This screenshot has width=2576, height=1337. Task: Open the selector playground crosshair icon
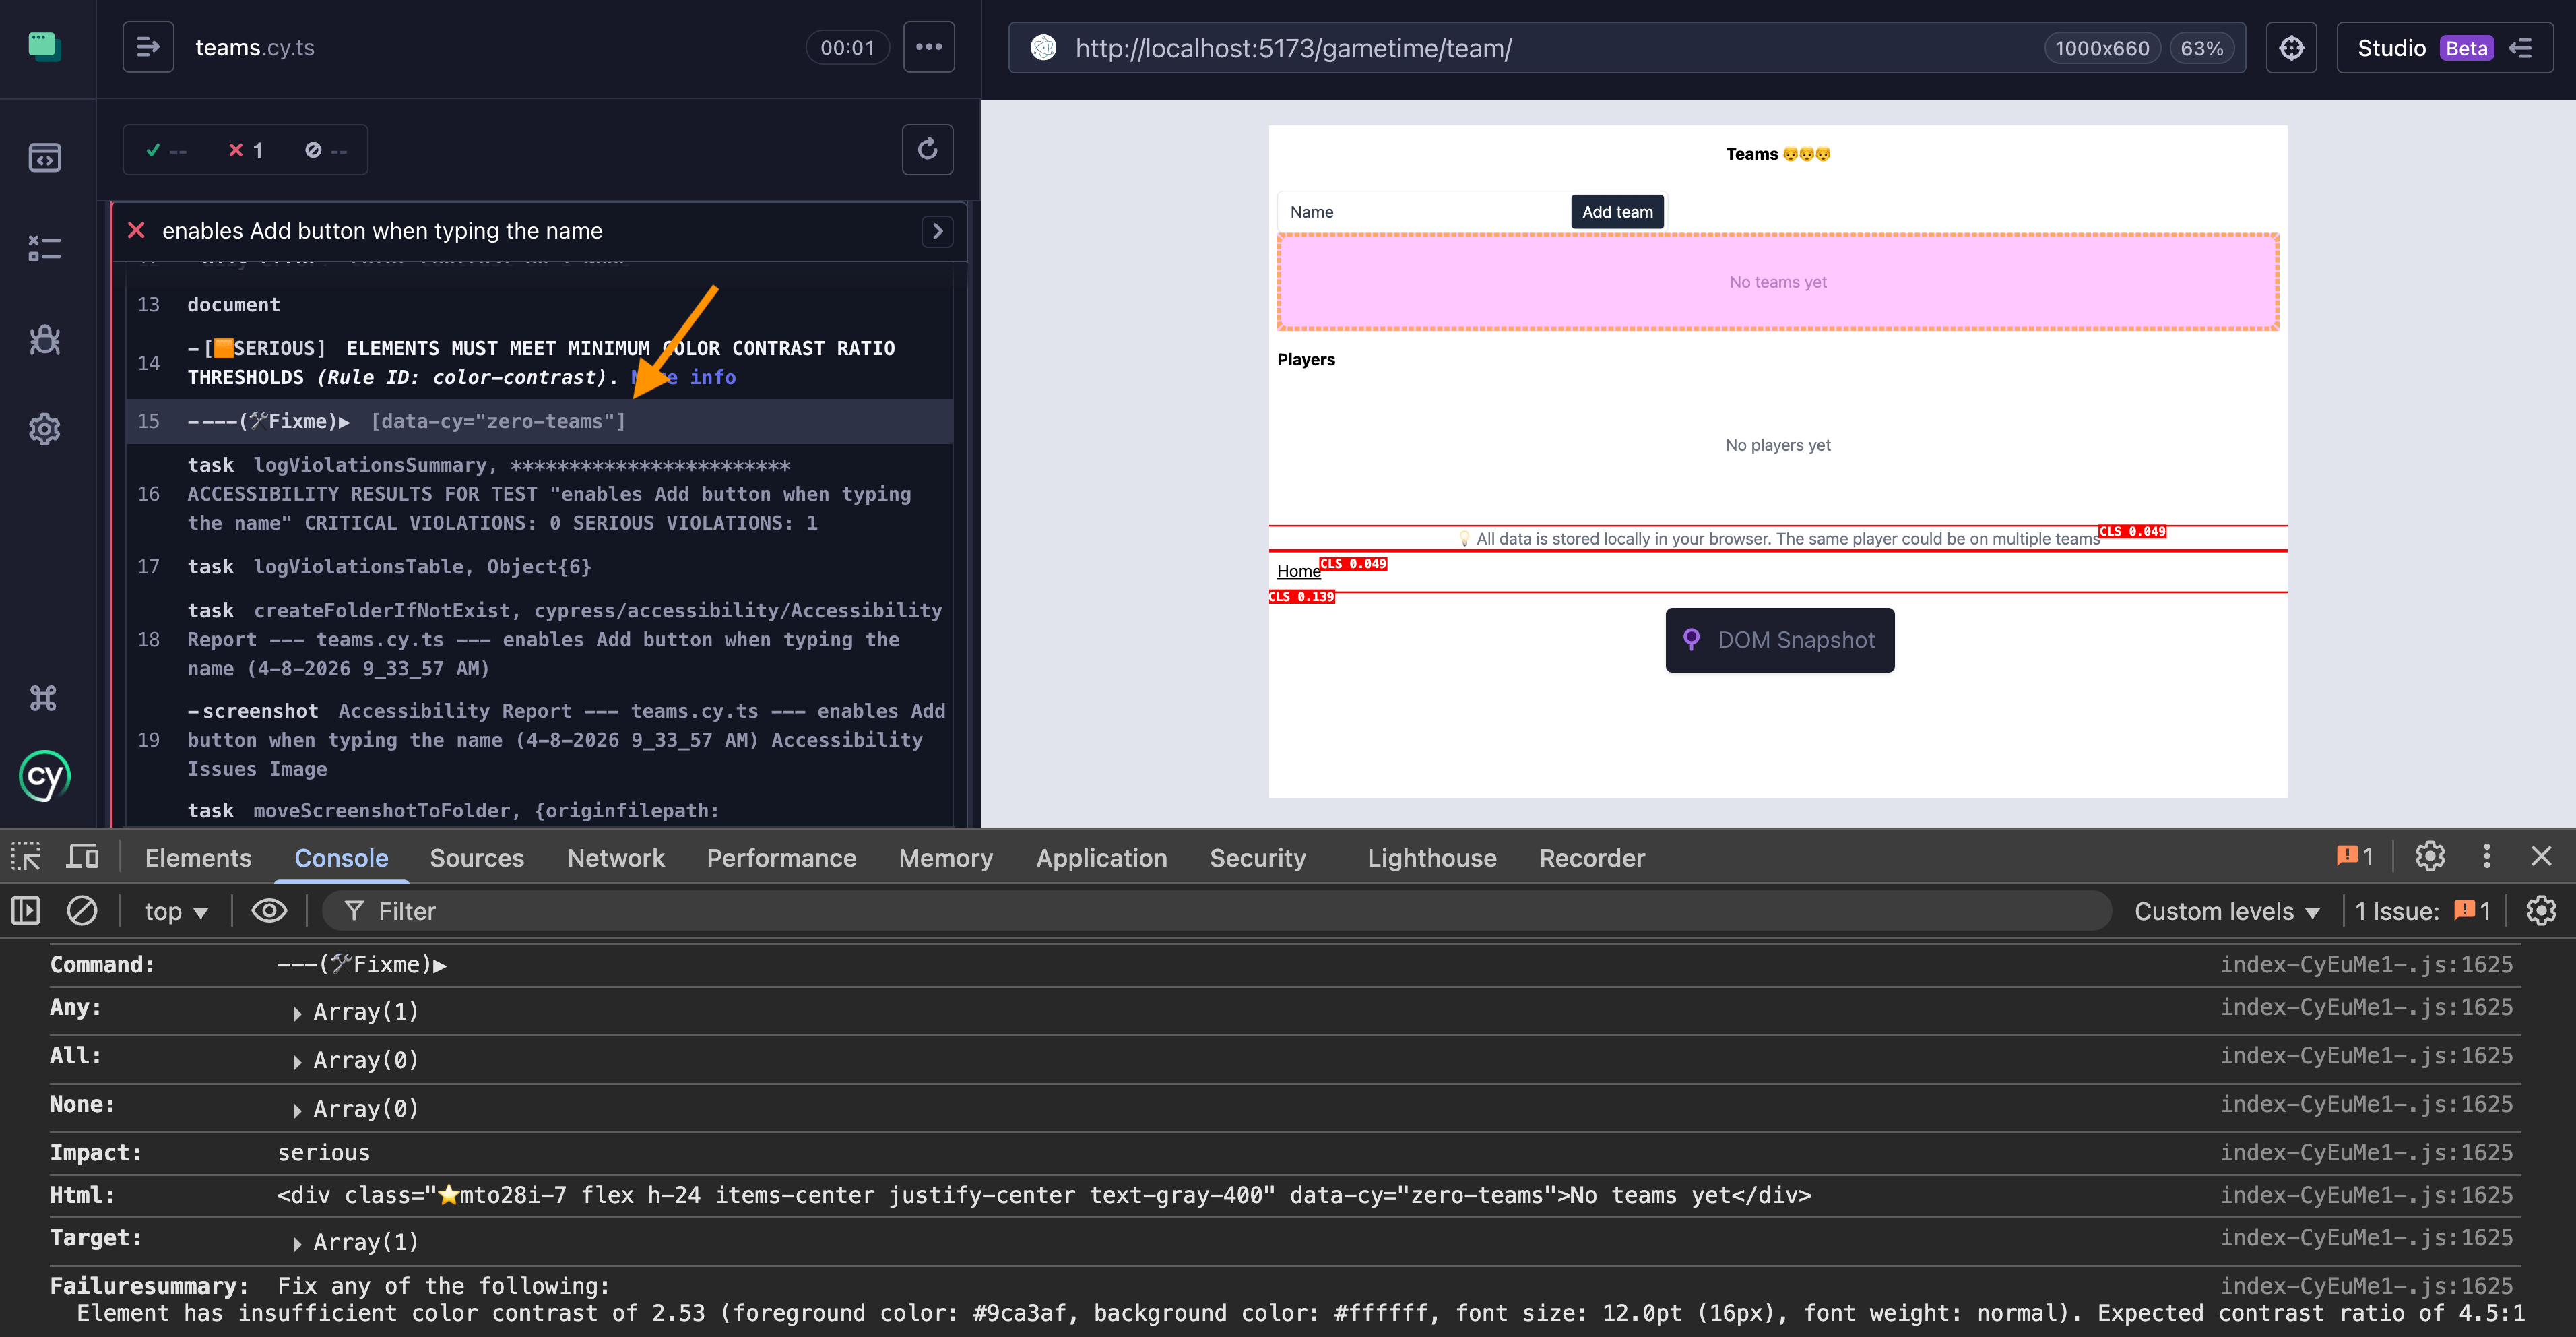pos(2291,47)
